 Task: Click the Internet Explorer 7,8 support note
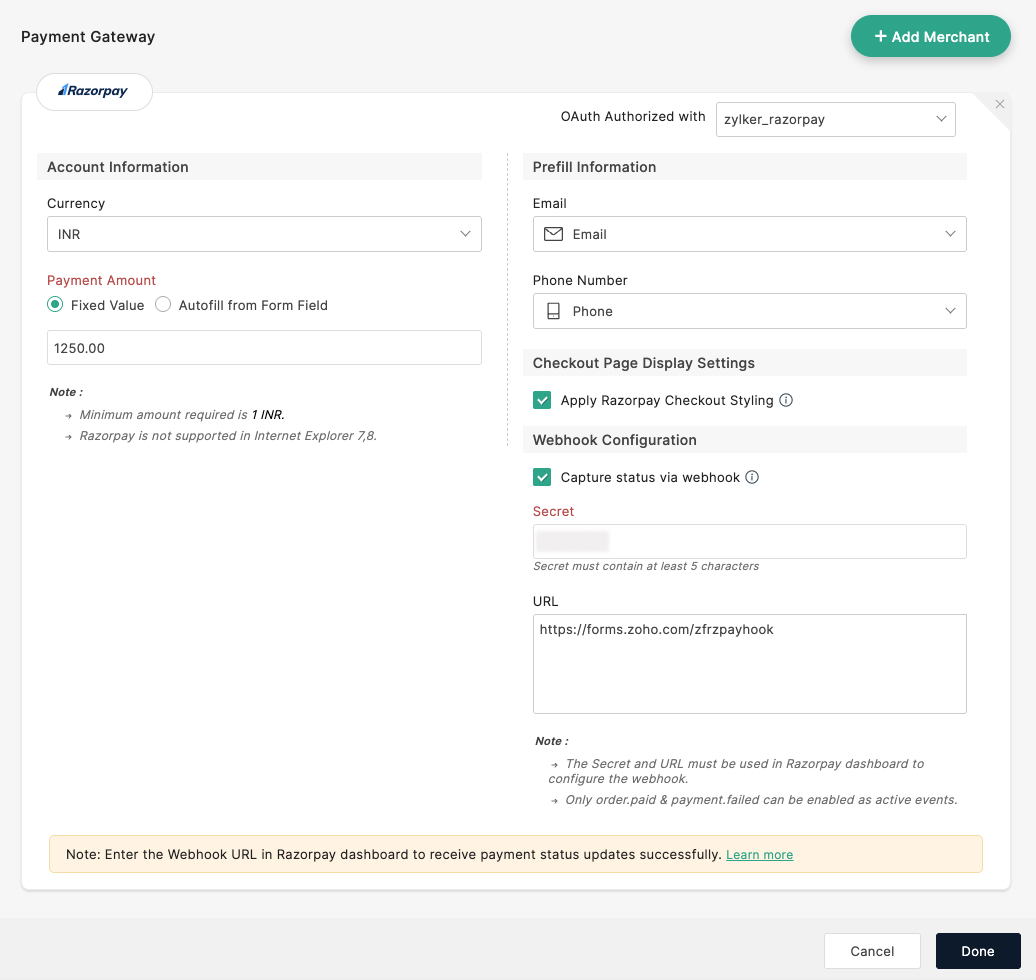point(228,435)
